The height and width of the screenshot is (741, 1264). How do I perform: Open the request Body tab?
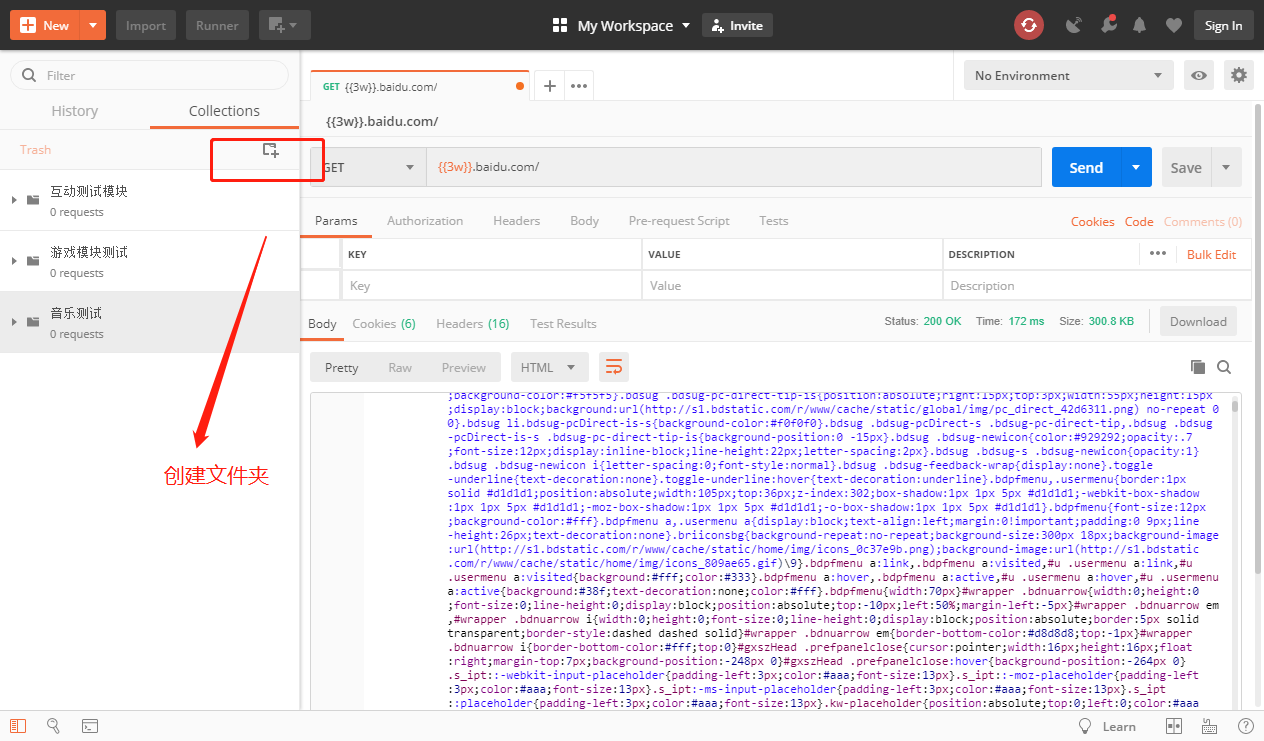585,221
